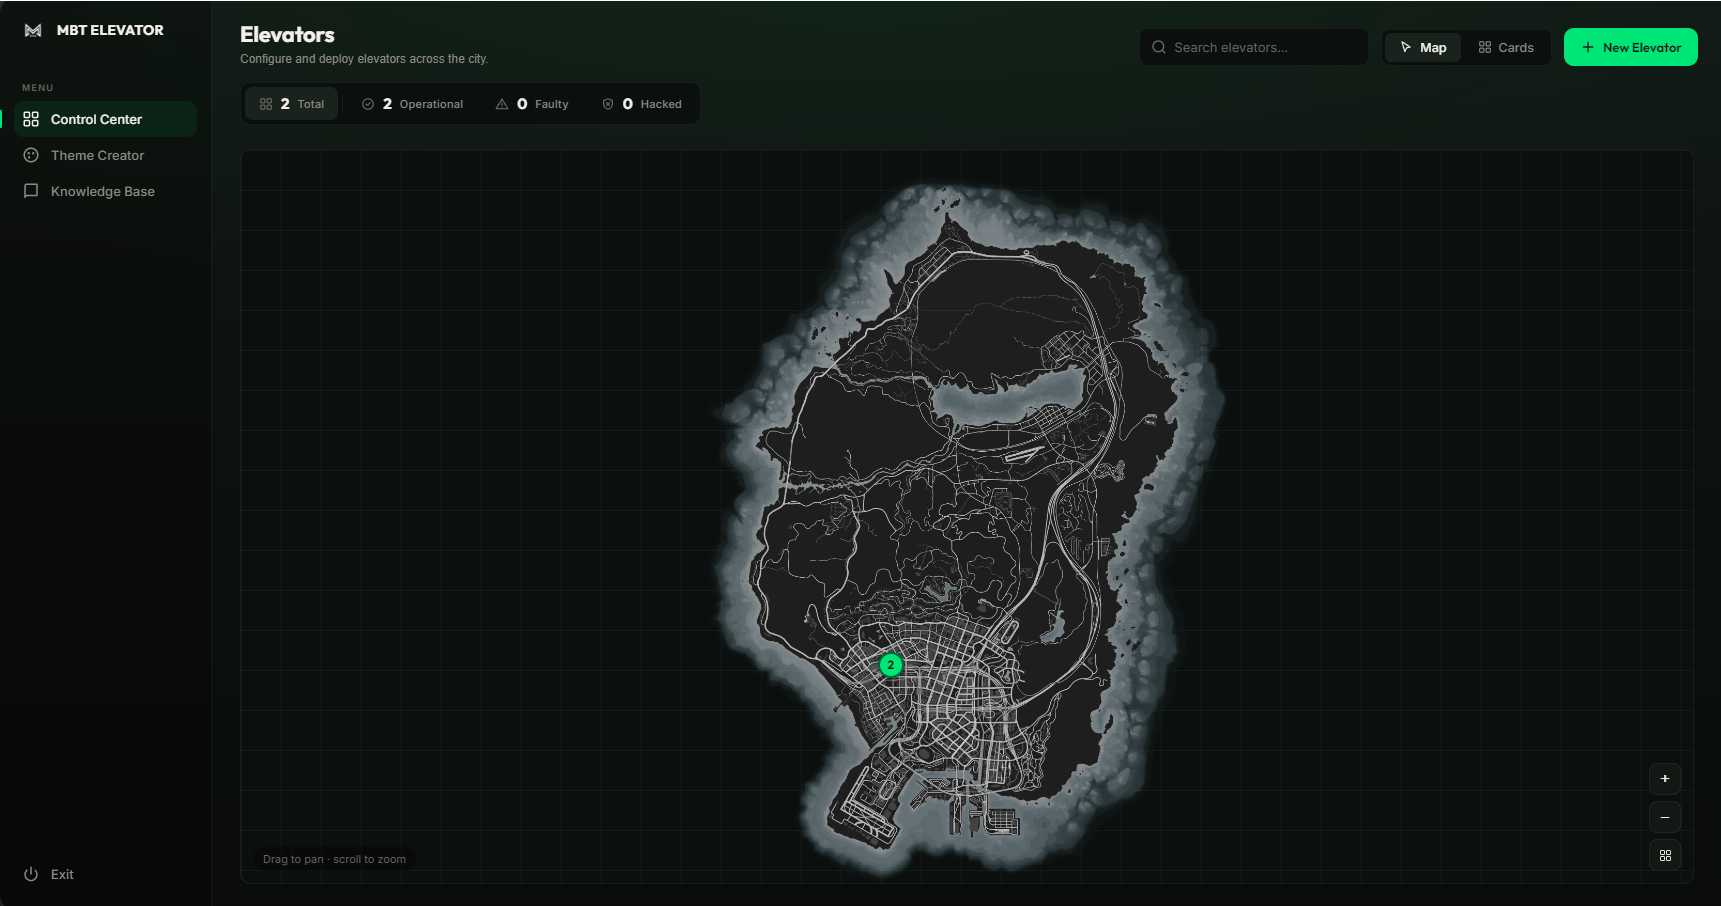The width and height of the screenshot is (1721, 906).
Task: Switch to Map view
Action: click(x=1423, y=47)
